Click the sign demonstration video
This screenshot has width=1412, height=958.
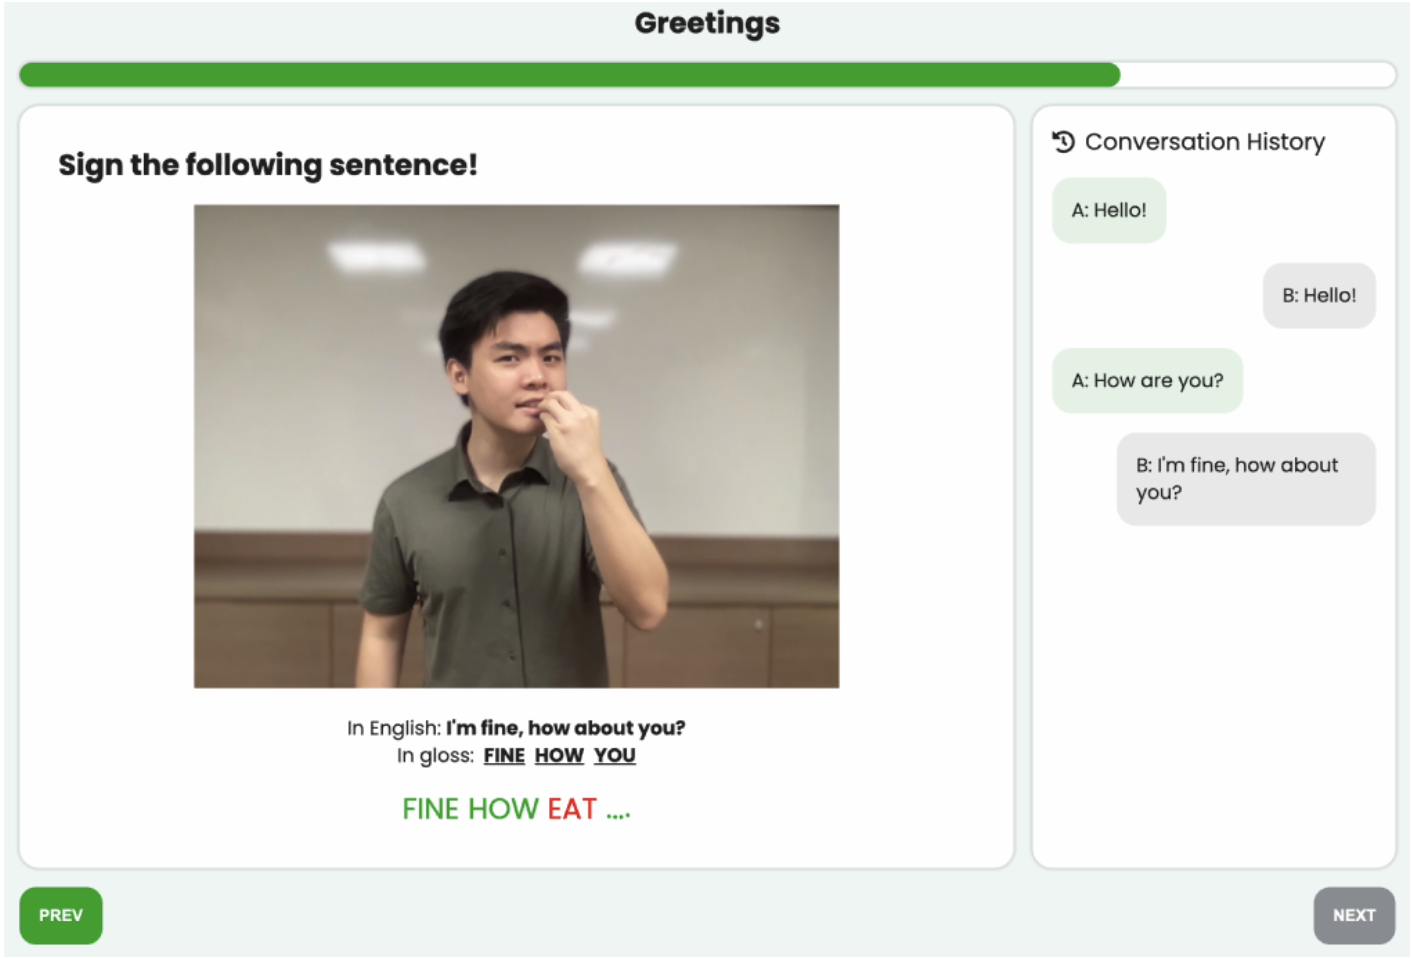click(x=516, y=446)
